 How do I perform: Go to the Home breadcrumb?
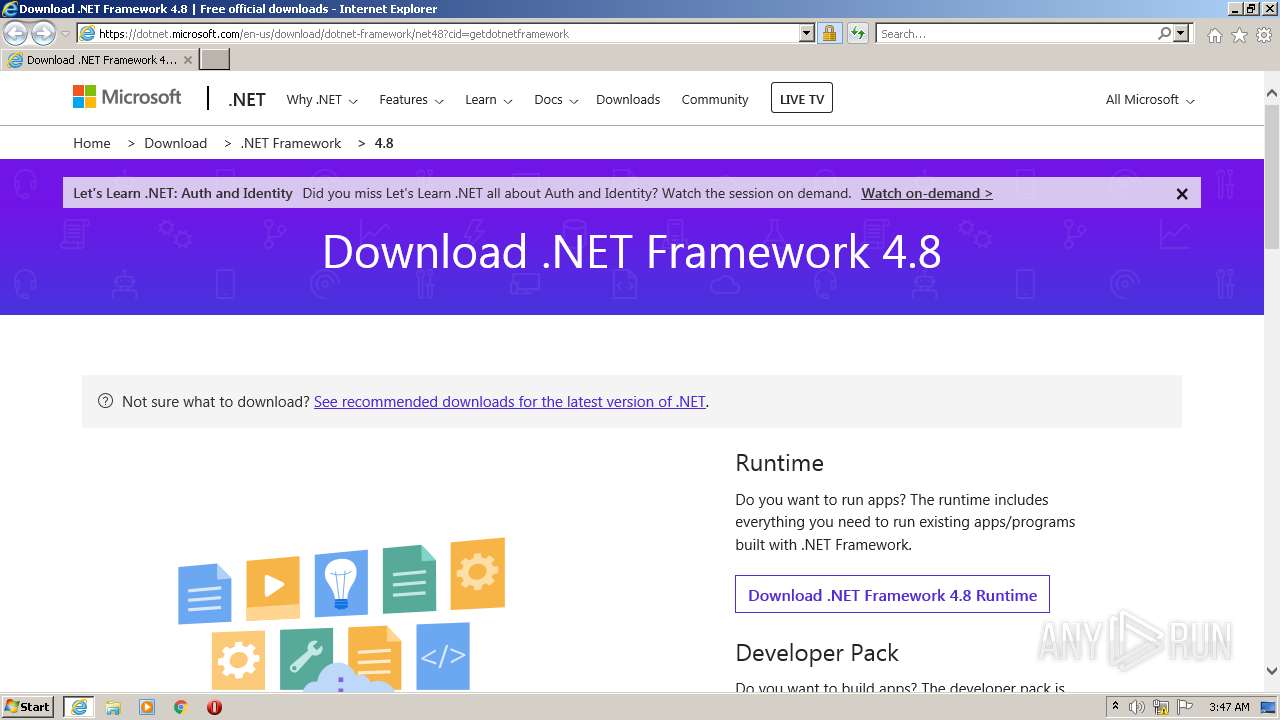click(x=92, y=143)
